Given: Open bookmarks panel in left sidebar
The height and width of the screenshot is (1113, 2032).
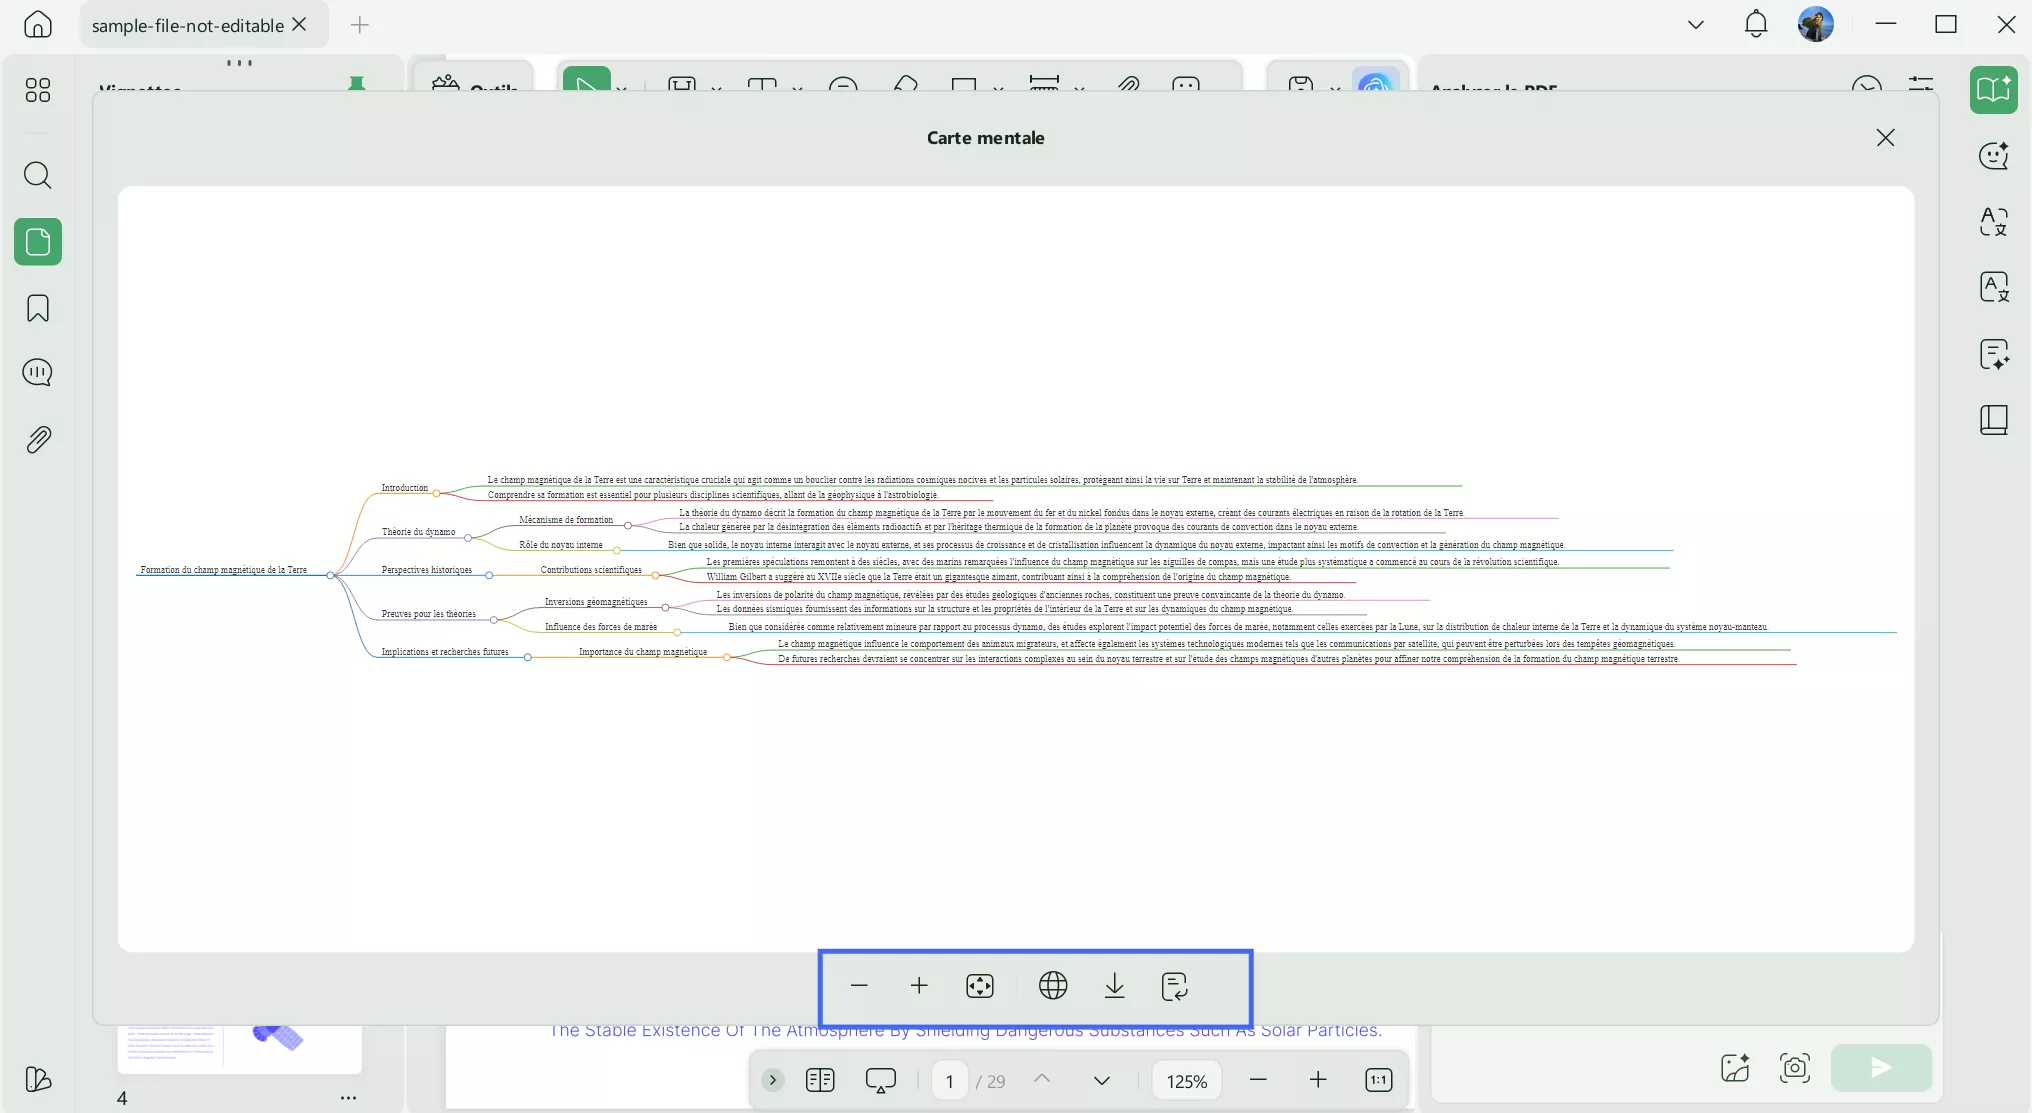Looking at the screenshot, I should click(38, 308).
